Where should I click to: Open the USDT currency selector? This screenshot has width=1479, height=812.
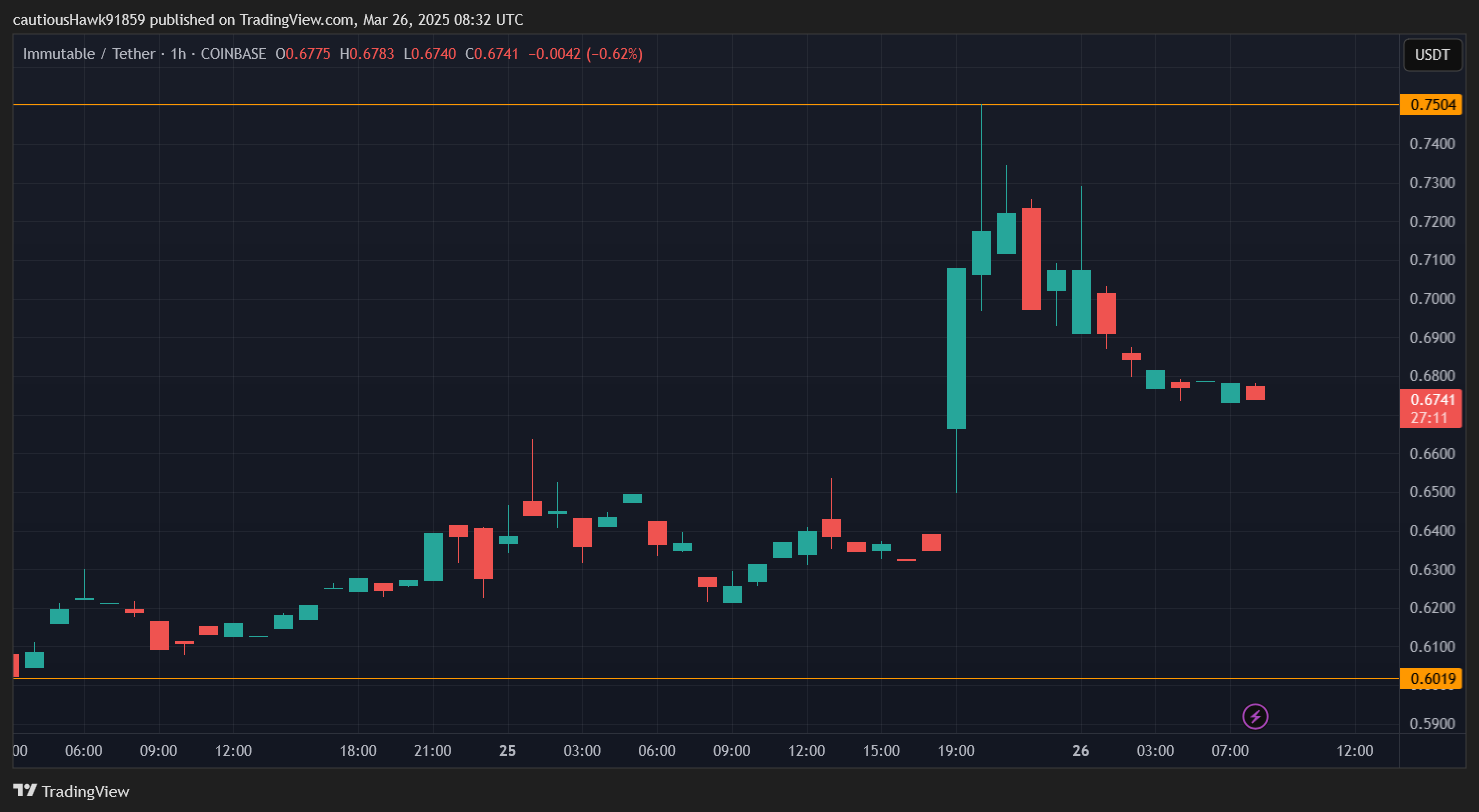coord(1432,55)
